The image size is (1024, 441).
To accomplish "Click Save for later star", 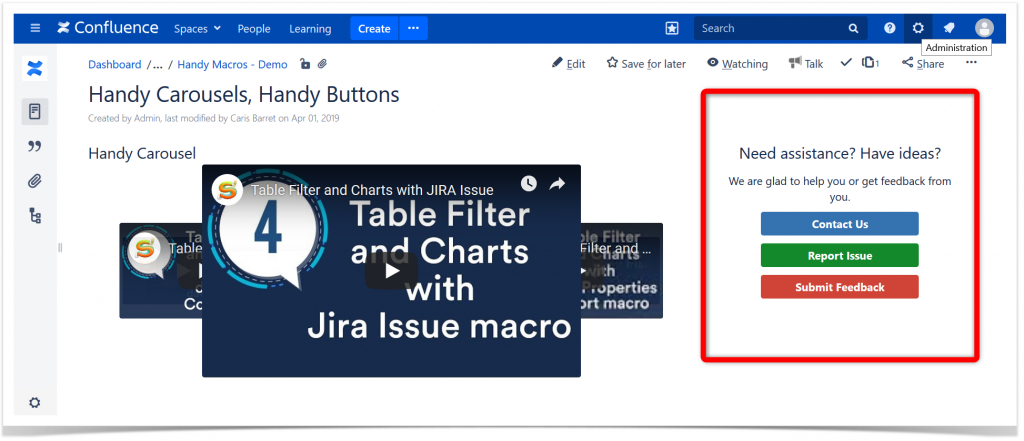I will click(646, 63).
